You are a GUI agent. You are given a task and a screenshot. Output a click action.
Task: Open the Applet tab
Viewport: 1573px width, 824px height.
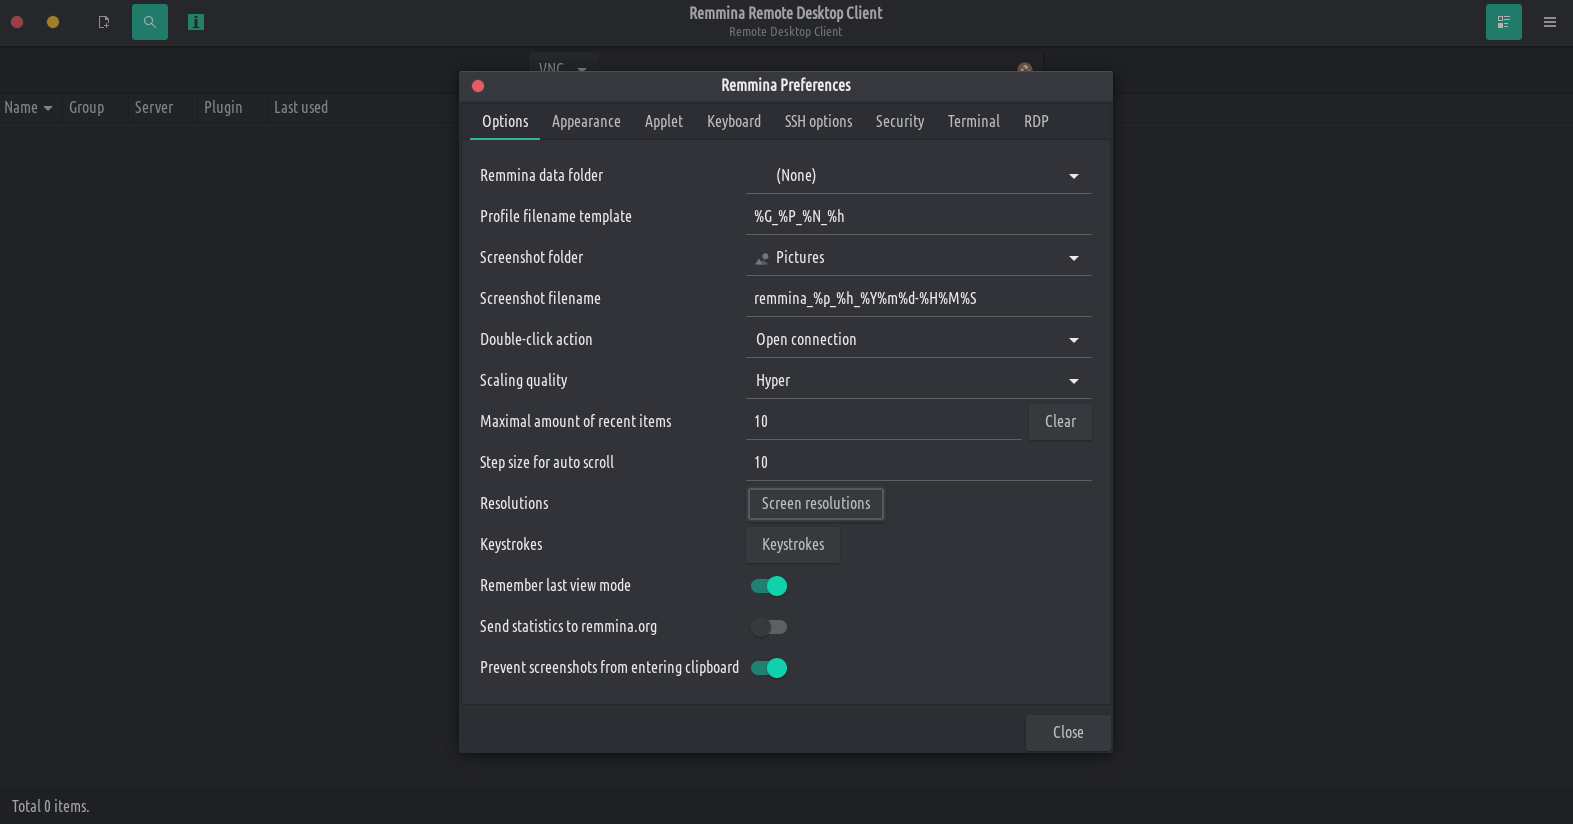(664, 121)
